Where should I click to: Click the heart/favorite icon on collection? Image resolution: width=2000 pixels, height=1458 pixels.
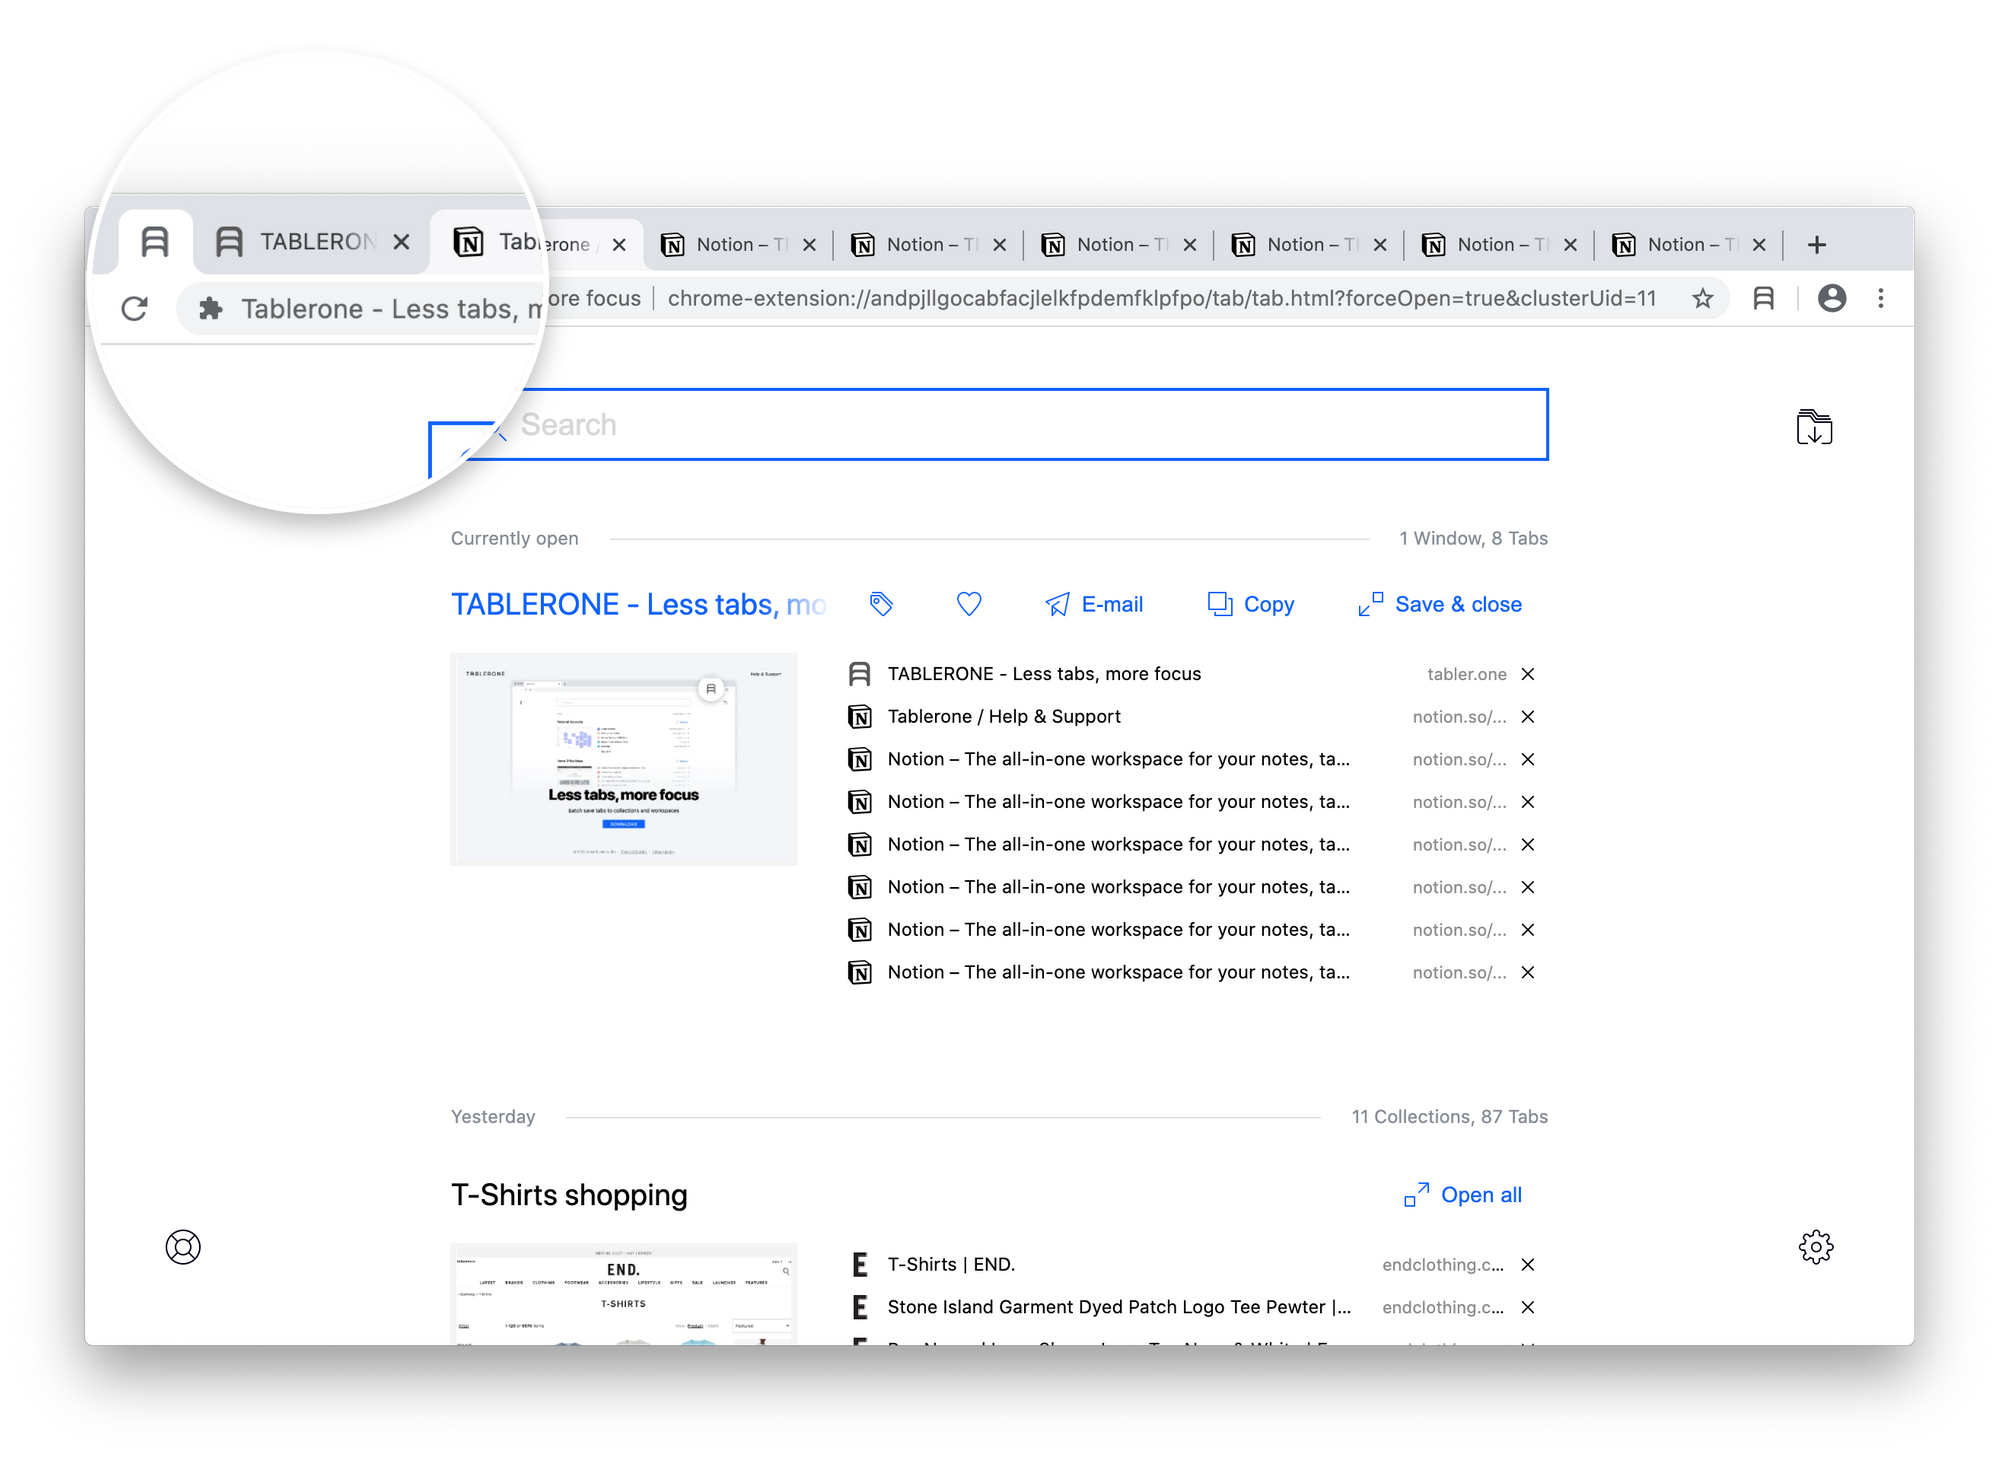(967, 604)
